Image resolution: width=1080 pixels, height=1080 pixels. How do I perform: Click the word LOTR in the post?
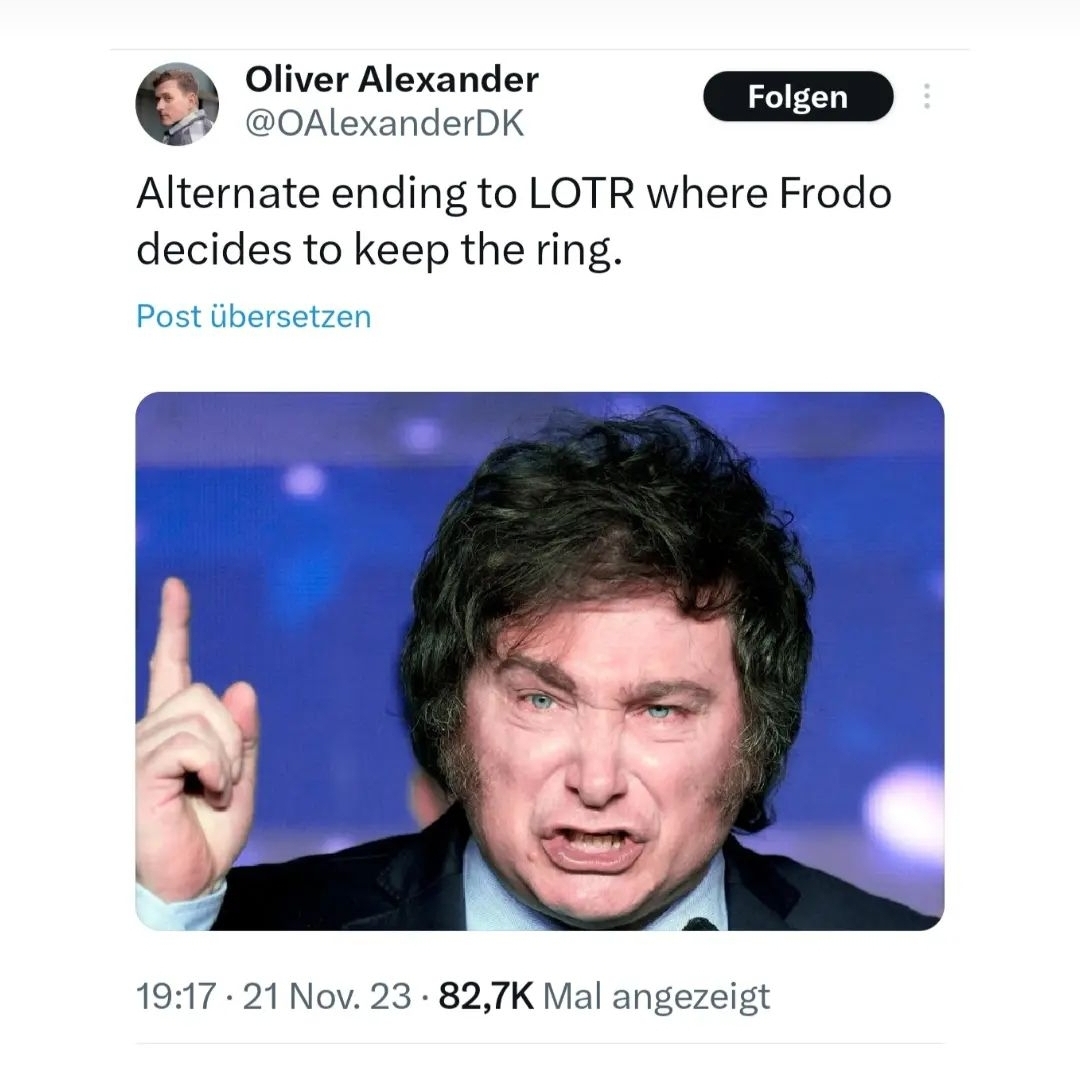point(581,194)
